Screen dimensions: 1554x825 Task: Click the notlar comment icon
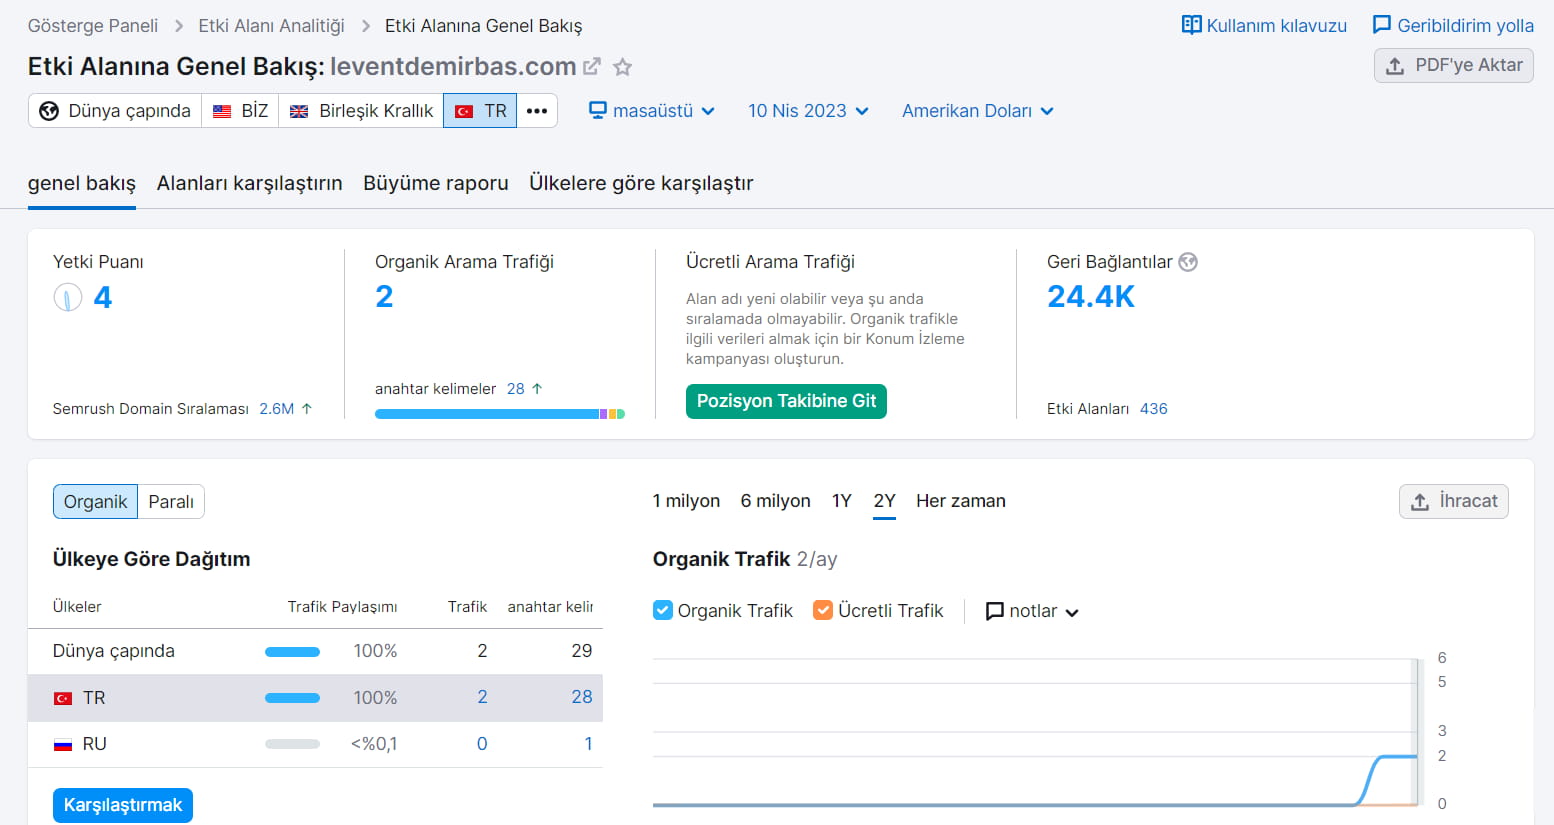coord(995,611)
